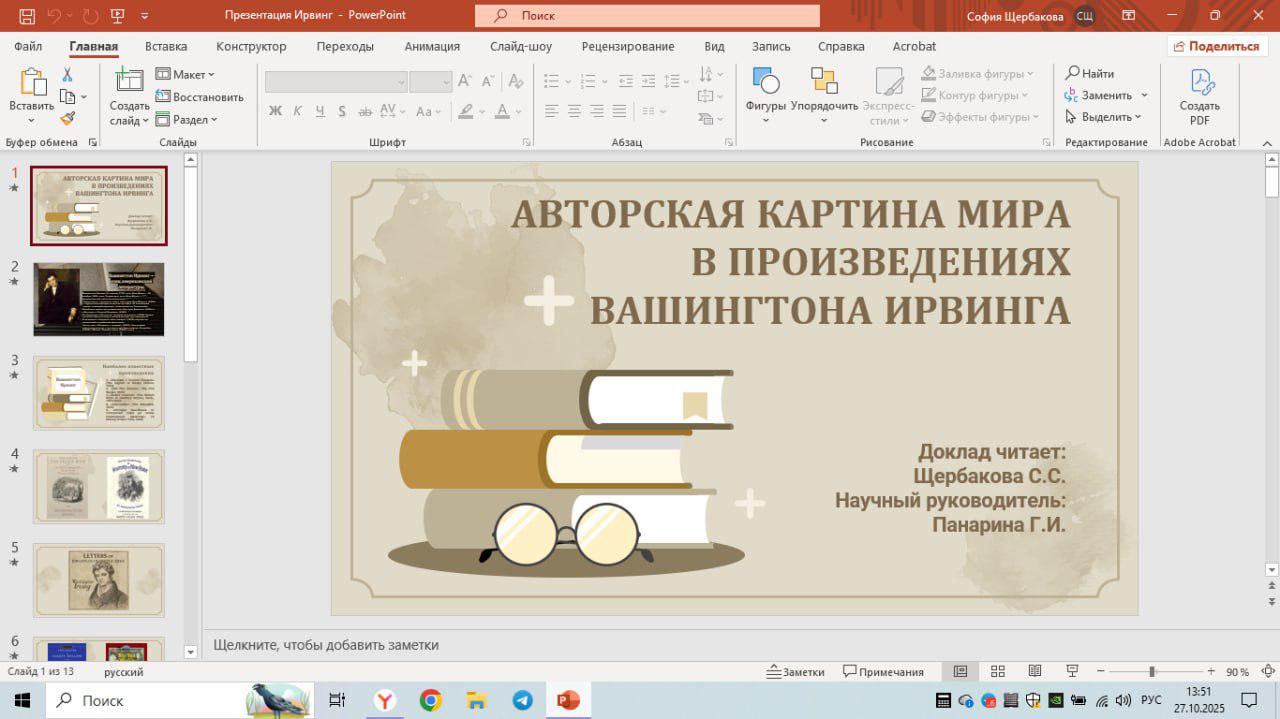
Task: Toggle Normal view in status bar
Action: (x=960, y=672)
